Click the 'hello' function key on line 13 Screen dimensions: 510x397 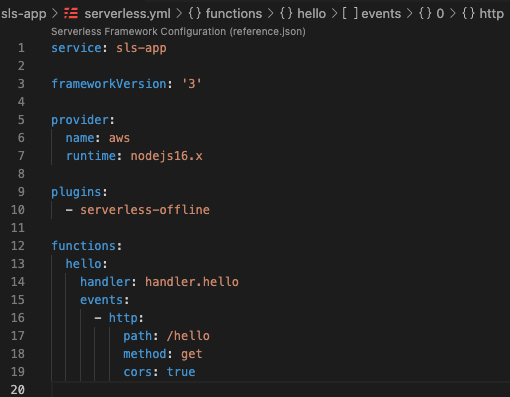click(84, 264)
